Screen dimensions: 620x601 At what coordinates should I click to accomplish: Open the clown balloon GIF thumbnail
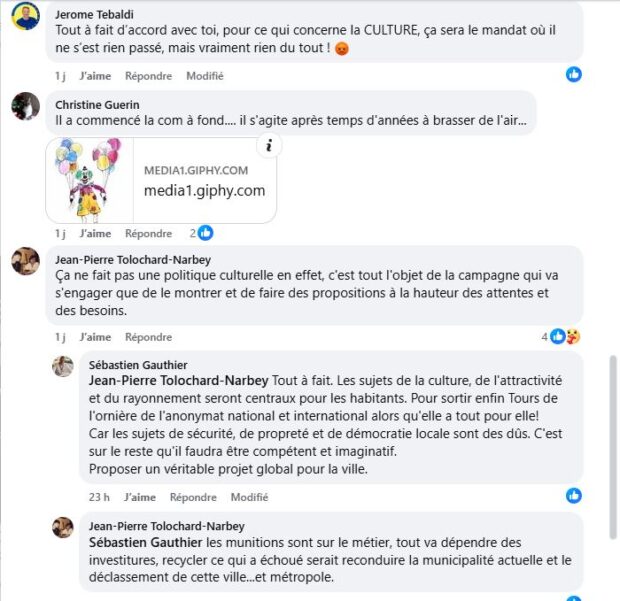90,180
